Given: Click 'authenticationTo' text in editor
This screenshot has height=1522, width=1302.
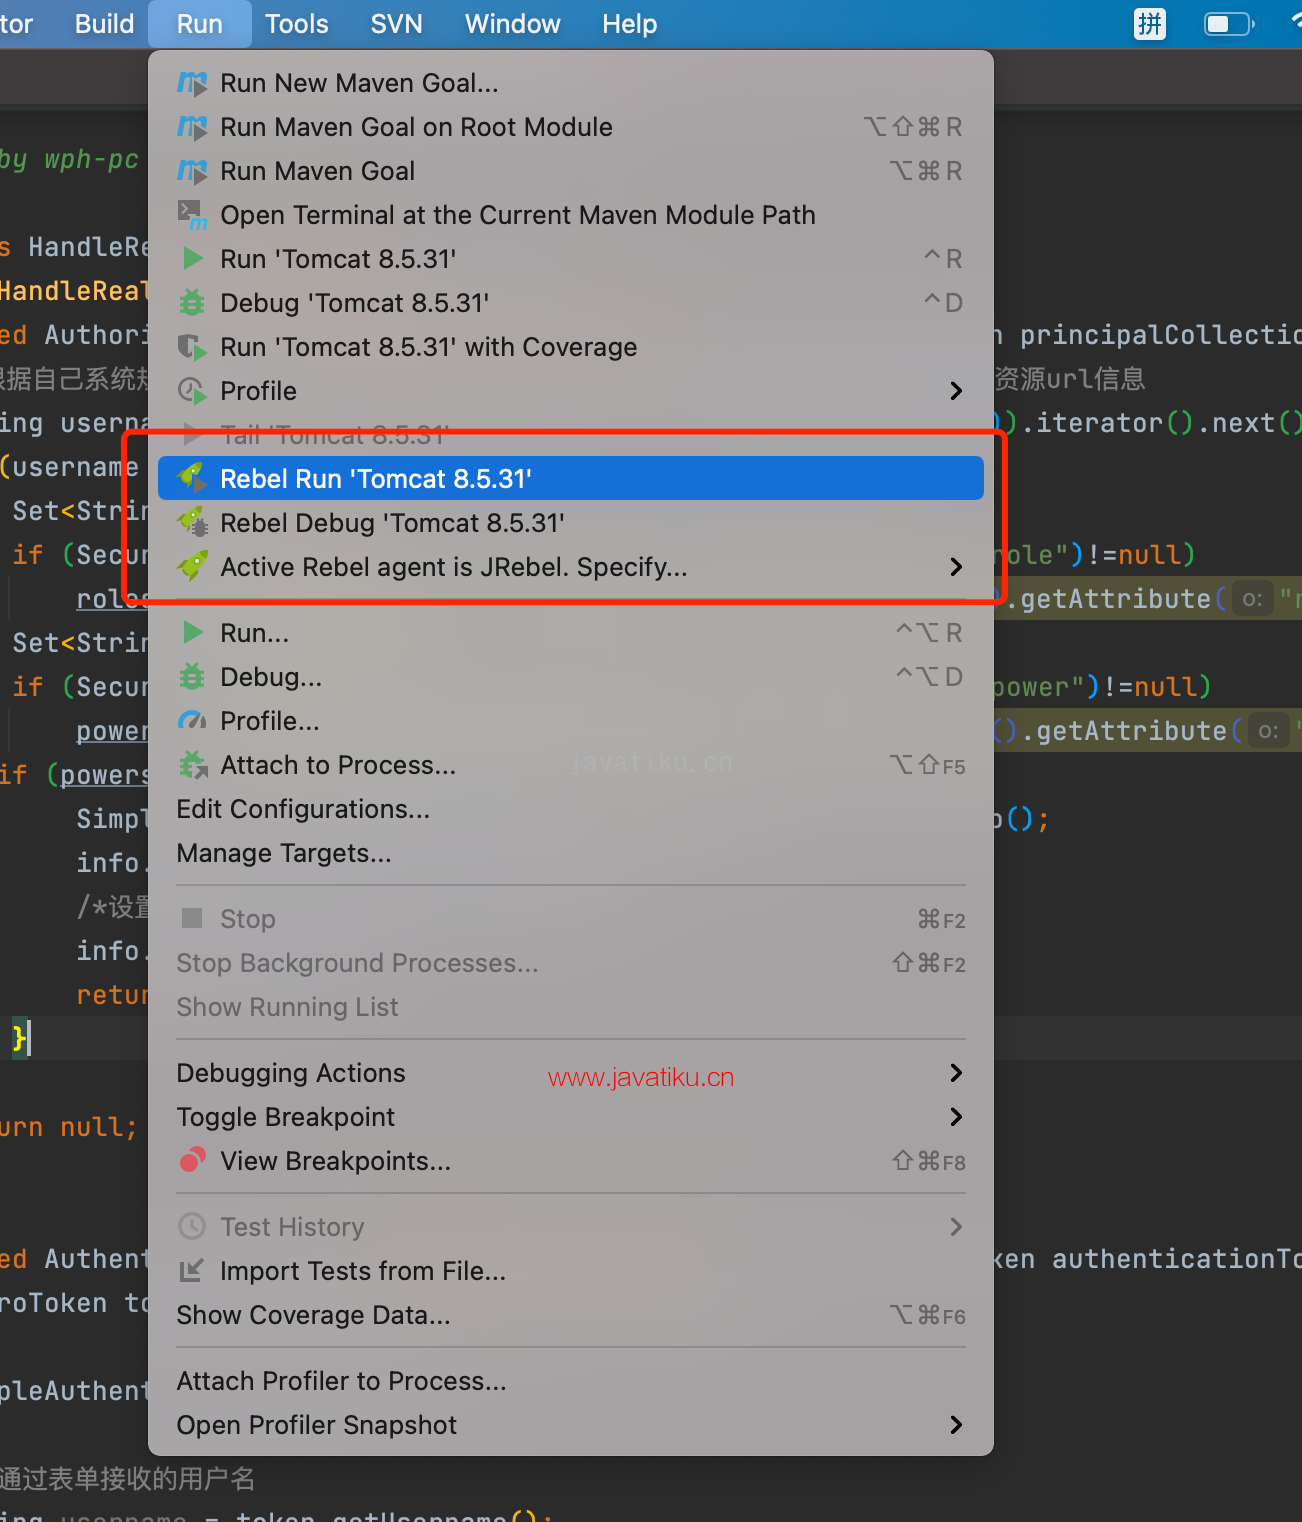Looking at the screenshot, I should pos(1177,1259).
